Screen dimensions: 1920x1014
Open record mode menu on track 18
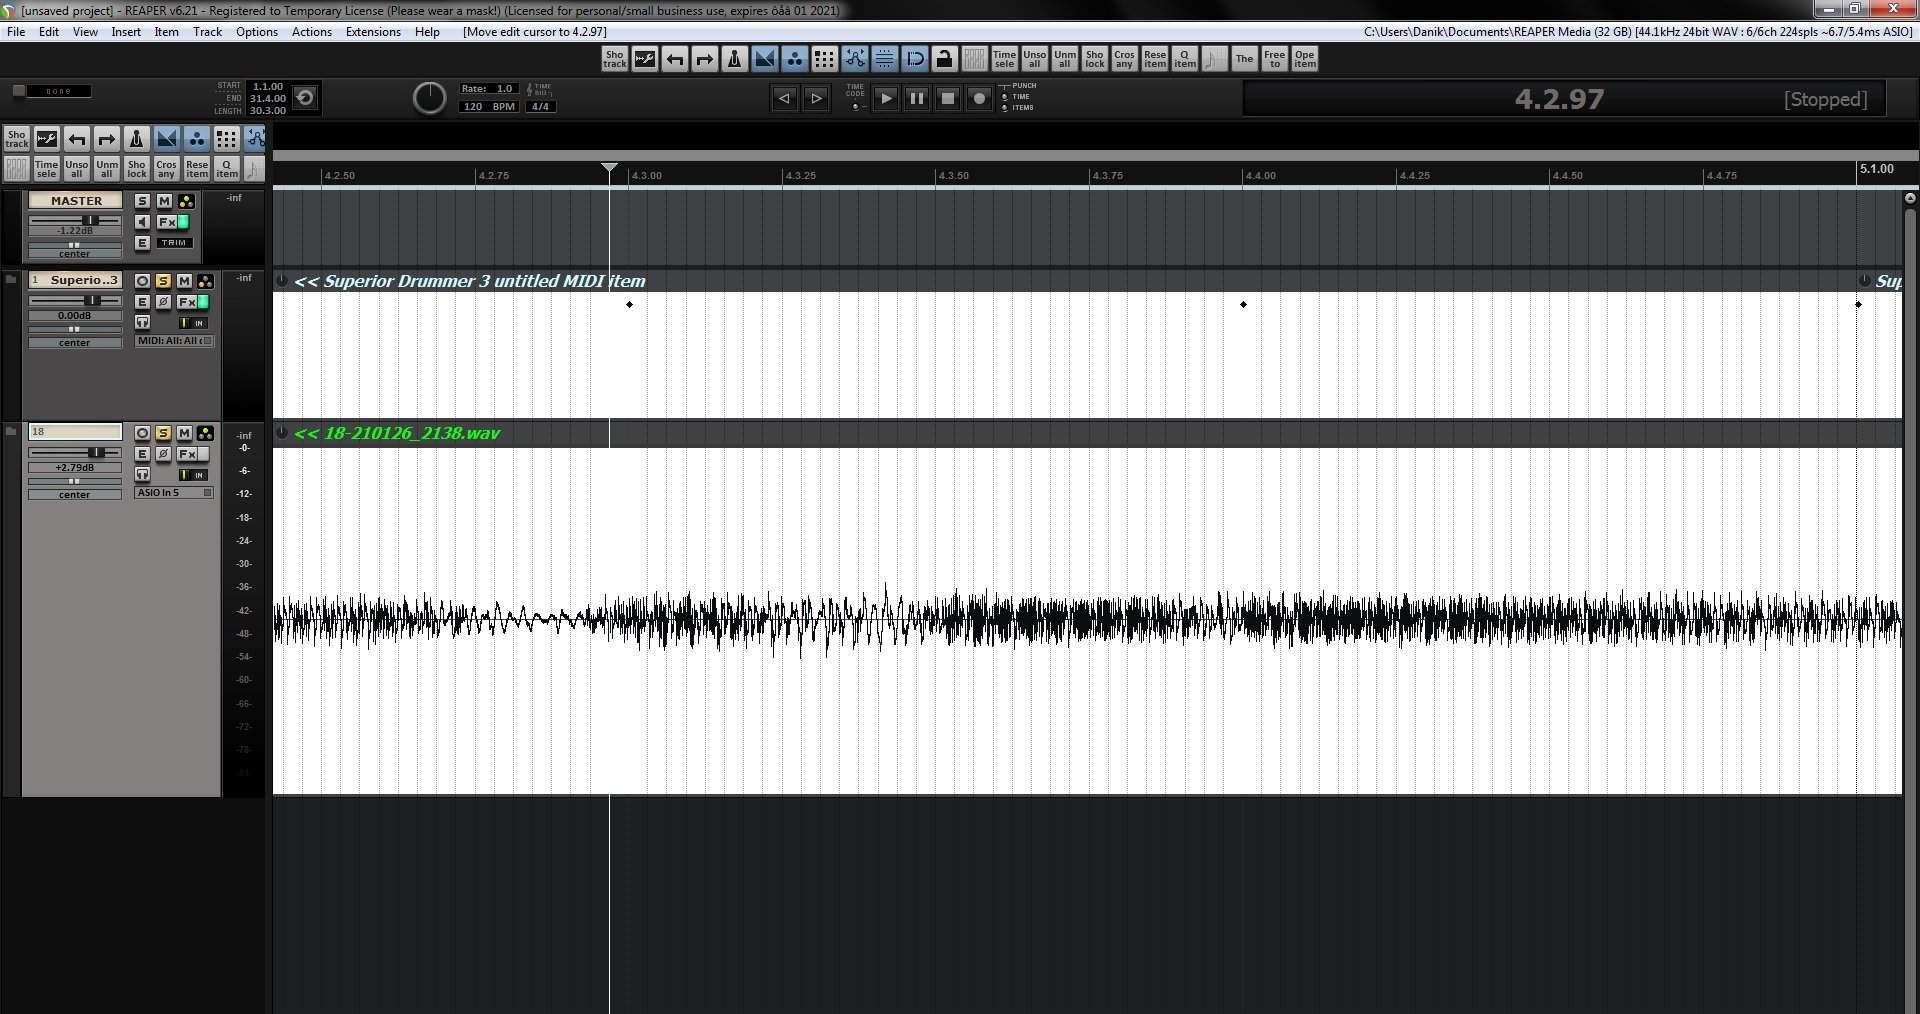[193, 475]
